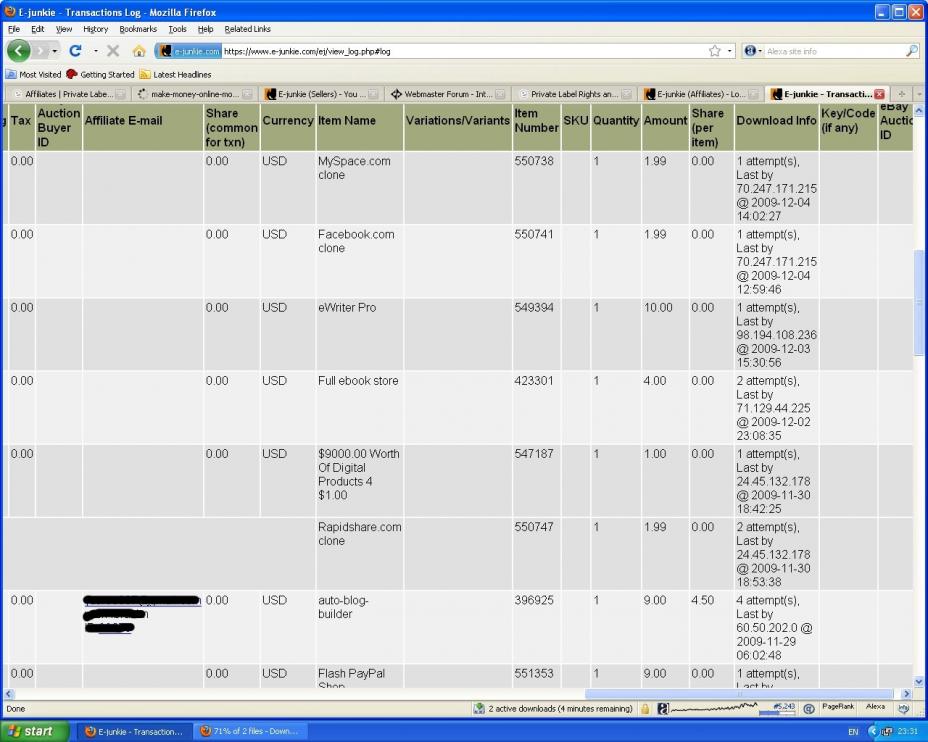Click the info icon in status bar

click(903, 708)
